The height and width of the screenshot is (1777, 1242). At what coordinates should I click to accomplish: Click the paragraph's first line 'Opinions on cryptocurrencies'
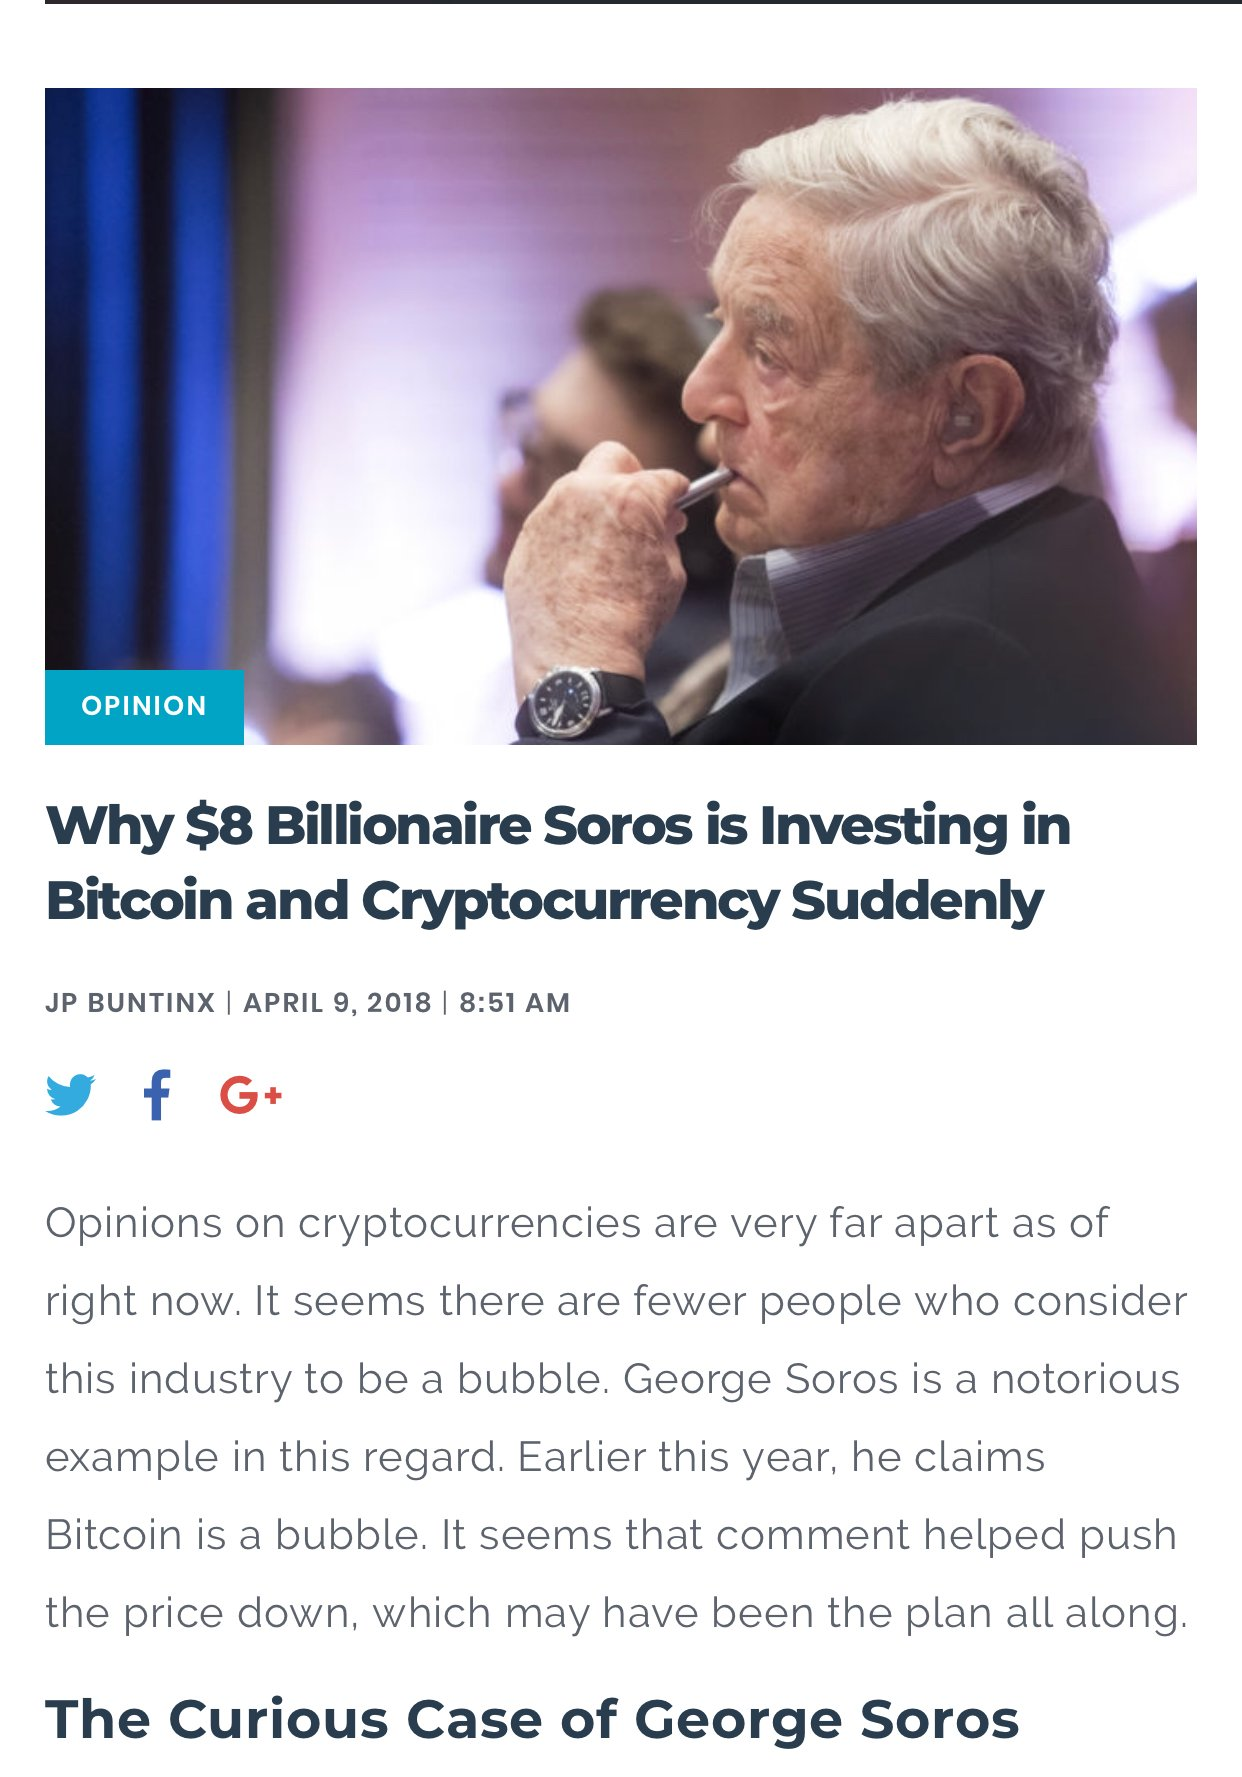576,1223
